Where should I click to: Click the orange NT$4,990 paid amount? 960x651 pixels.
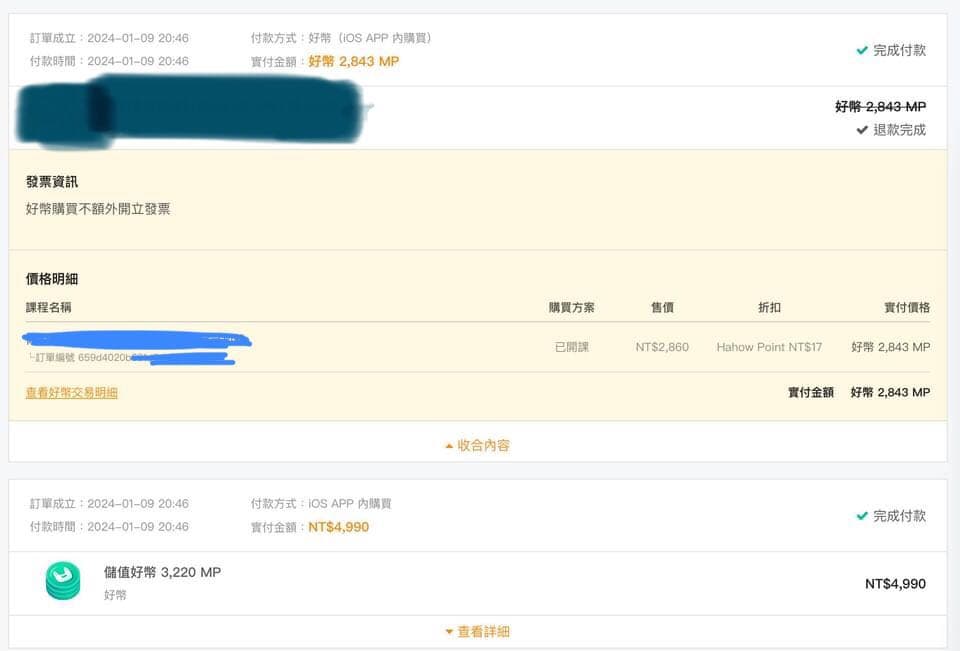tap(339, 527)
